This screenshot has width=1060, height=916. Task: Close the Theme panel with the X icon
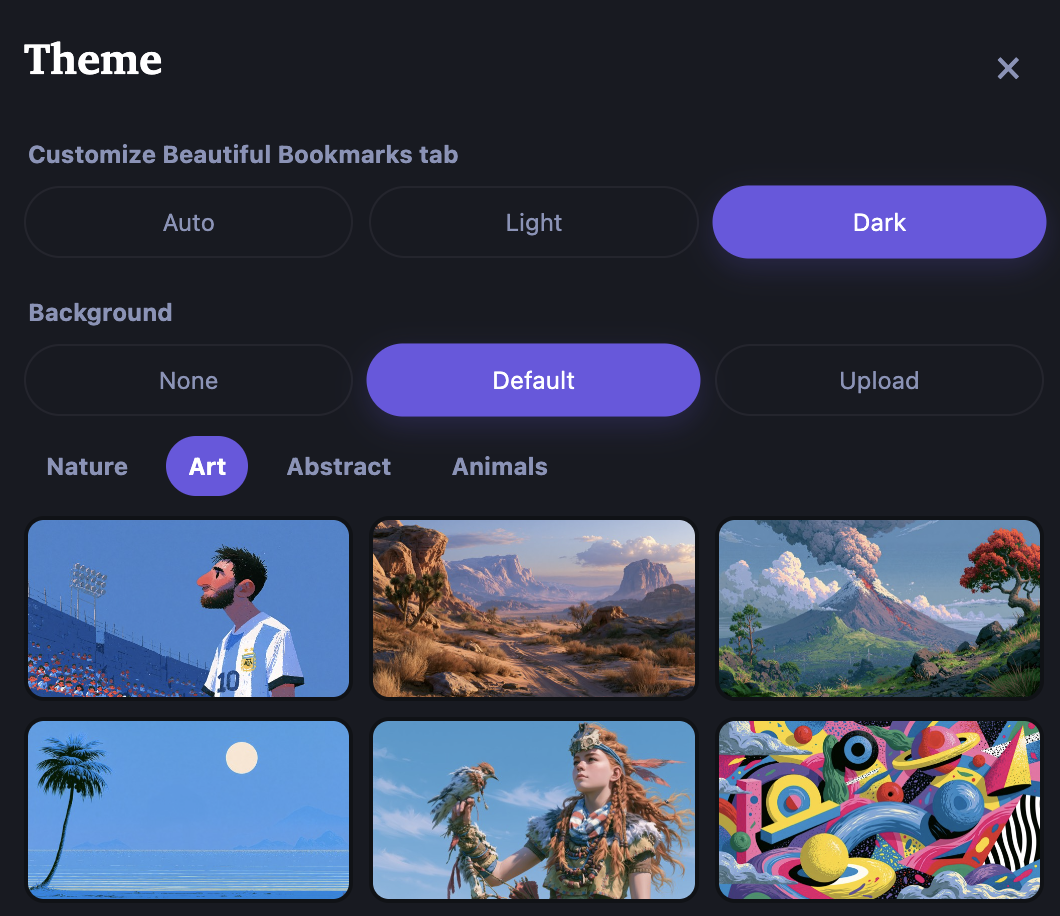pyautogui.click(x=1007, y=68)
